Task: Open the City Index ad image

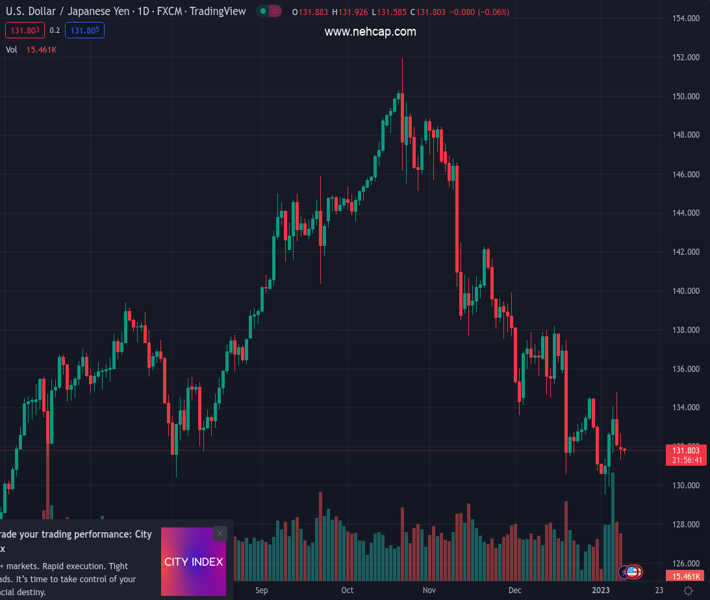Action: coord(193,562)
